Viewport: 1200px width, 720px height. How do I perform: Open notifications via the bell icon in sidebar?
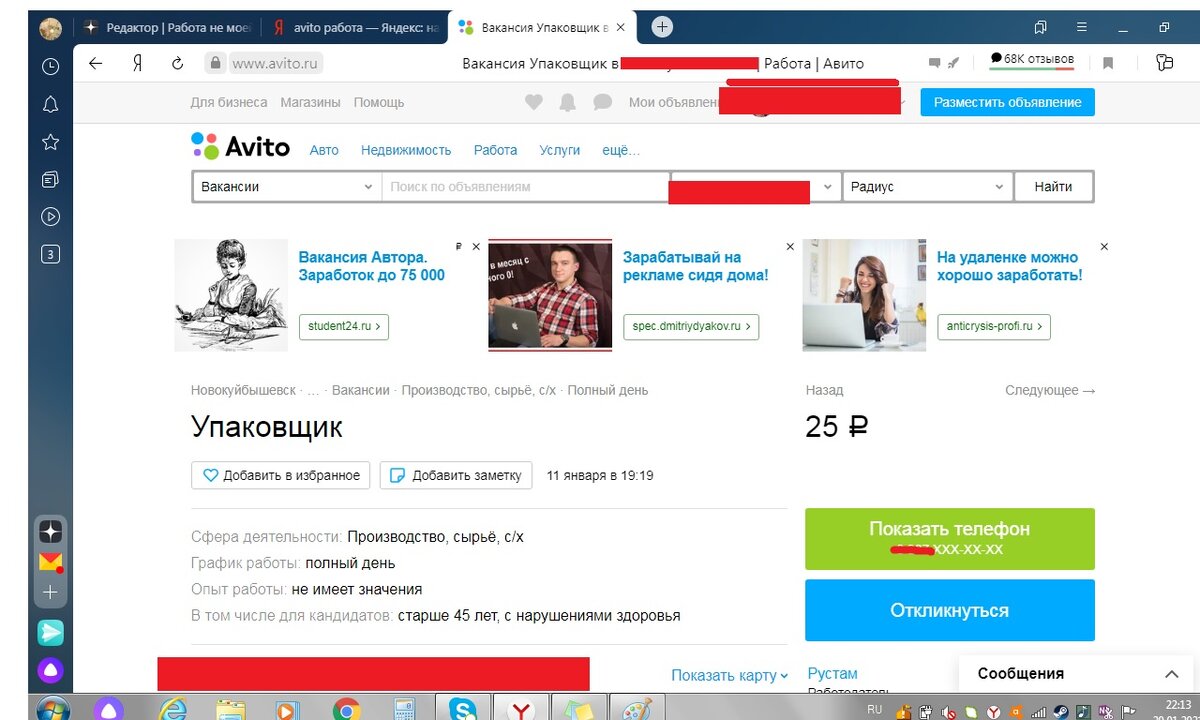tap(50, 103)
